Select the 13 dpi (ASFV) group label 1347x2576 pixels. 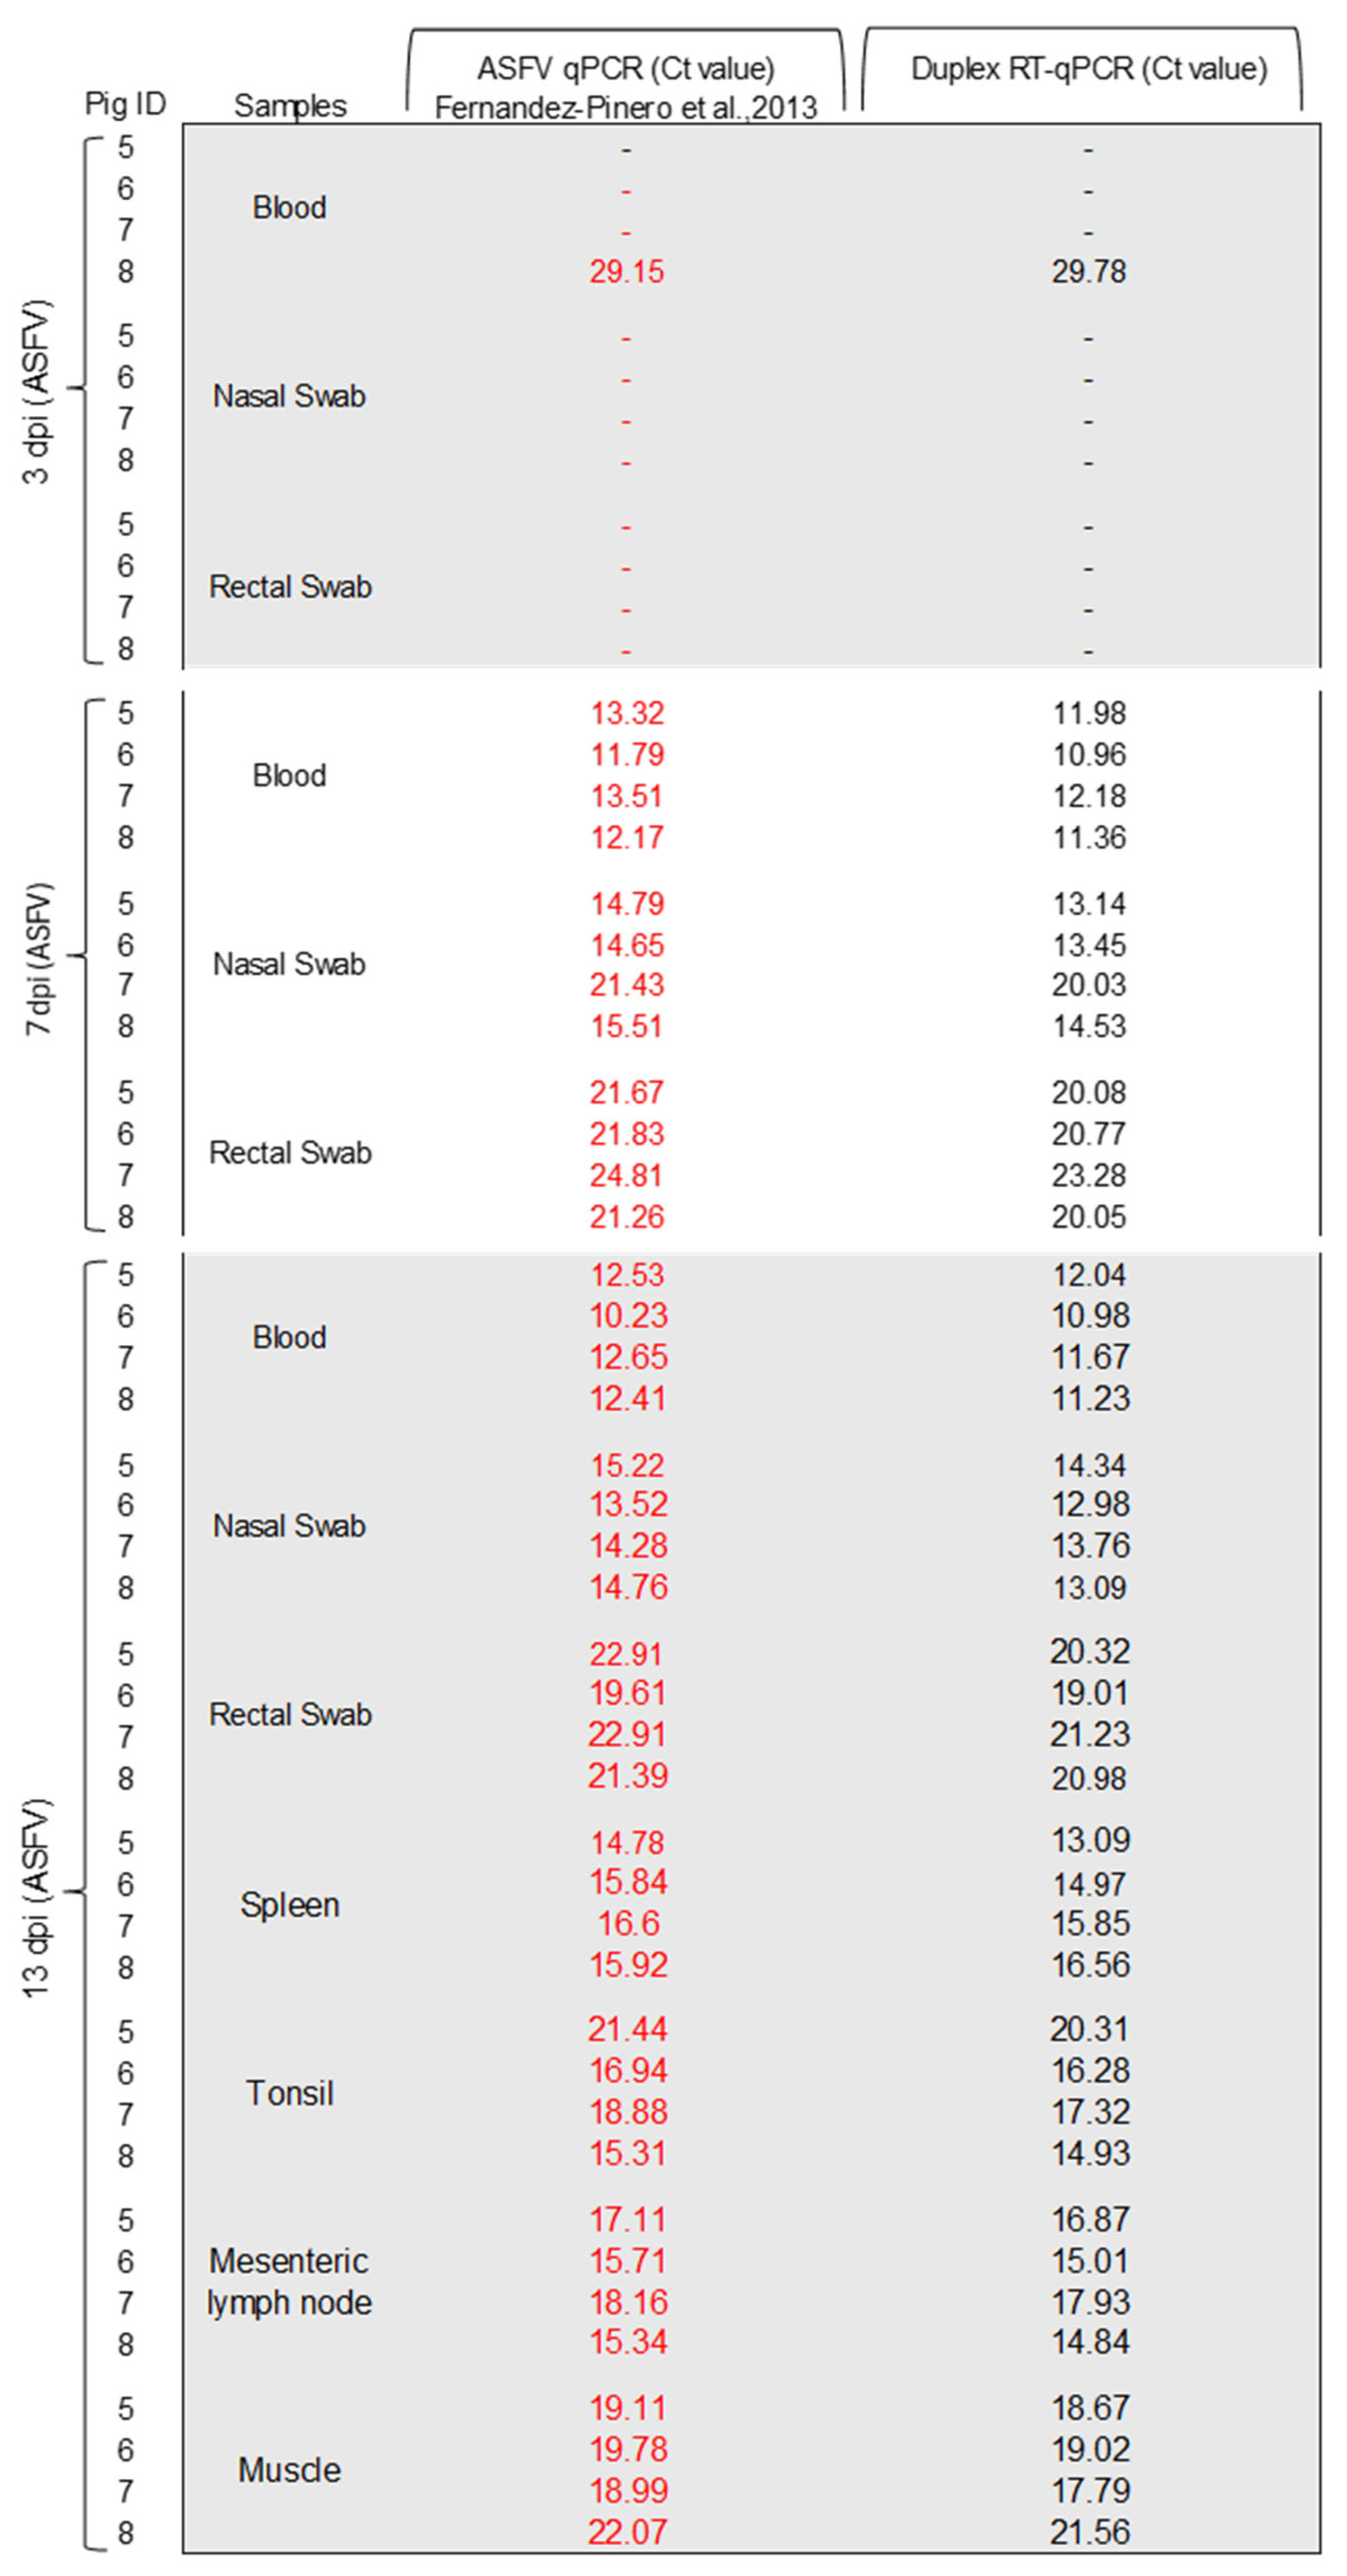point(36,1898)
